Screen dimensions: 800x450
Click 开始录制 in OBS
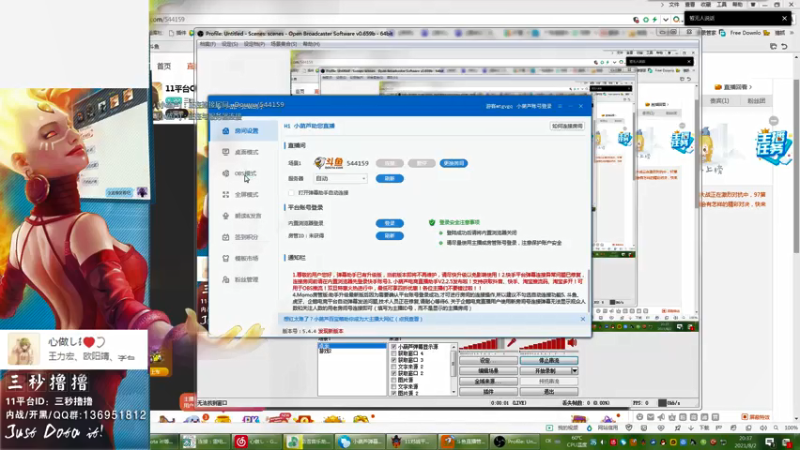[x=545, y=371]
